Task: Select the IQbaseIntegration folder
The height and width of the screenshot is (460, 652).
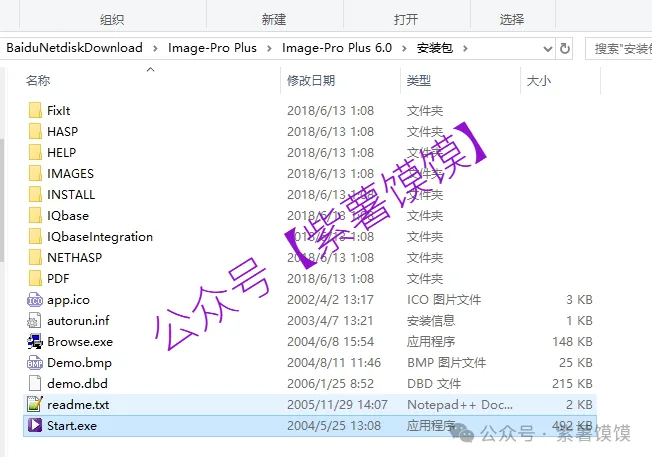Action: 100,237
